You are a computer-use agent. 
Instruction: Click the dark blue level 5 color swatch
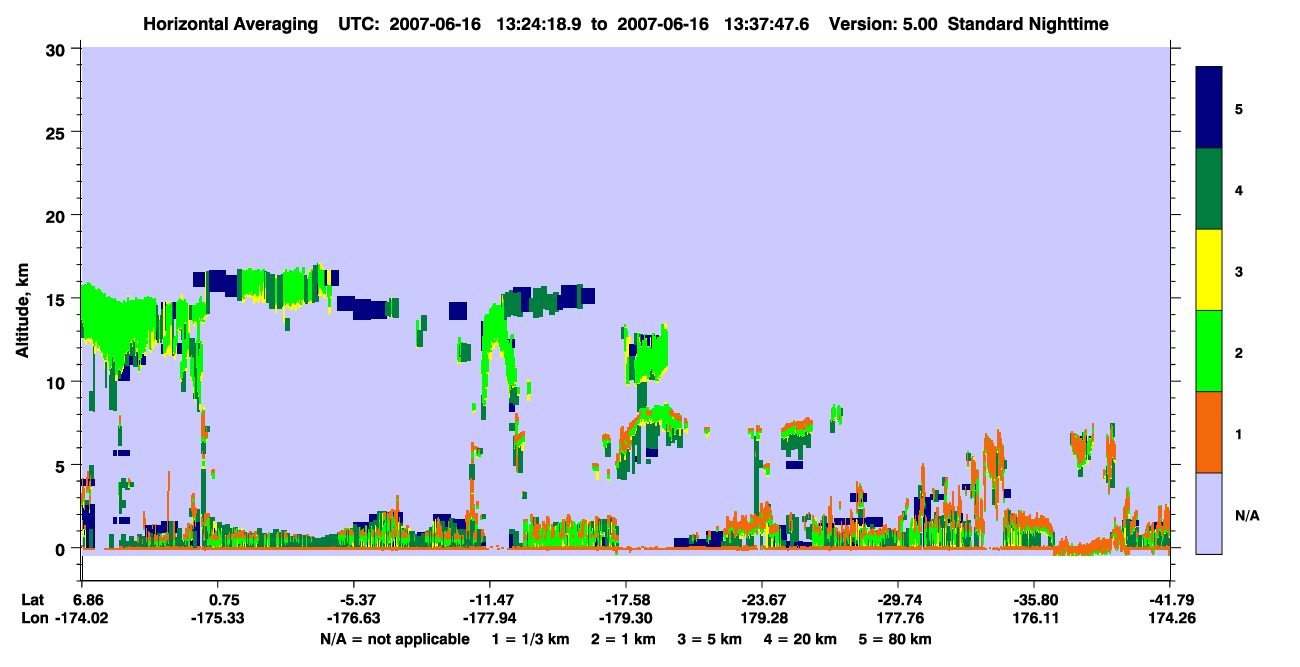[x=1209, y=108]
